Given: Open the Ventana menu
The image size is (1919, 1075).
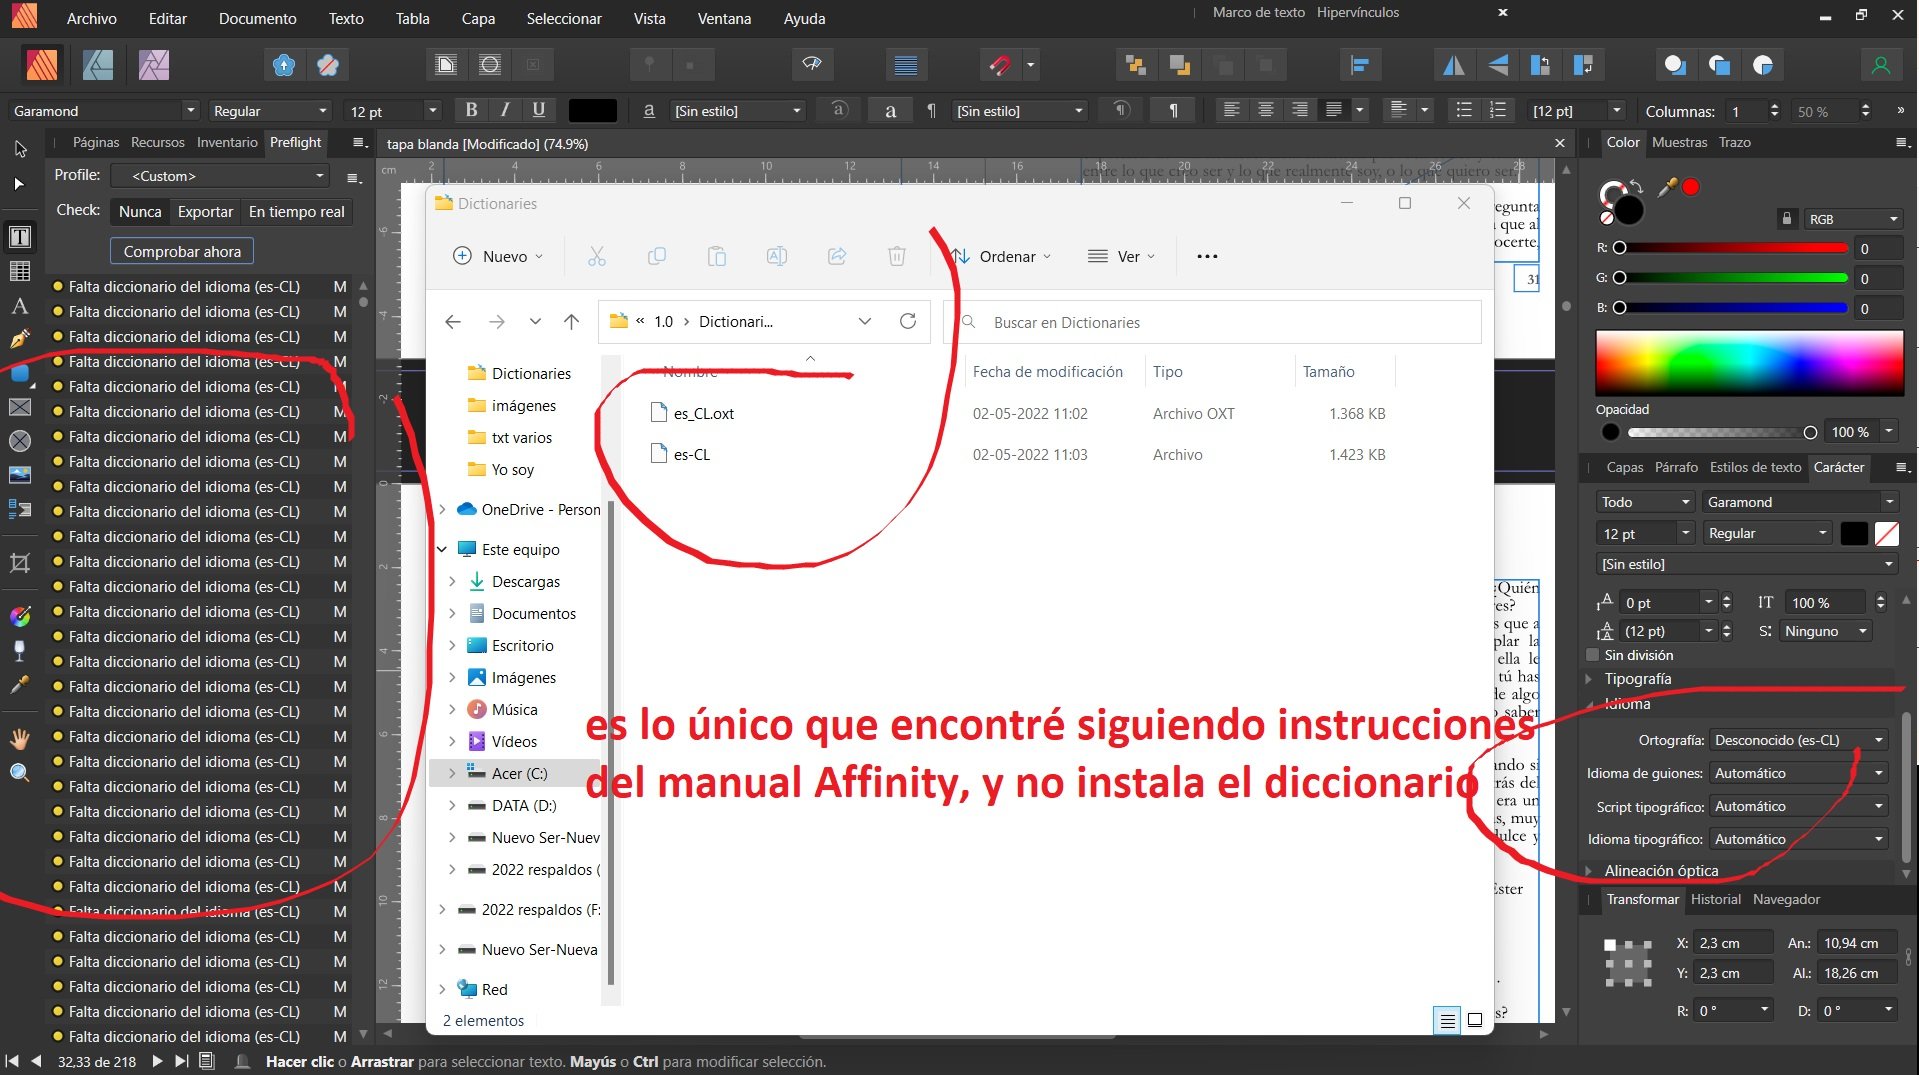Looking at the screenshot, I should pos(724,18).
